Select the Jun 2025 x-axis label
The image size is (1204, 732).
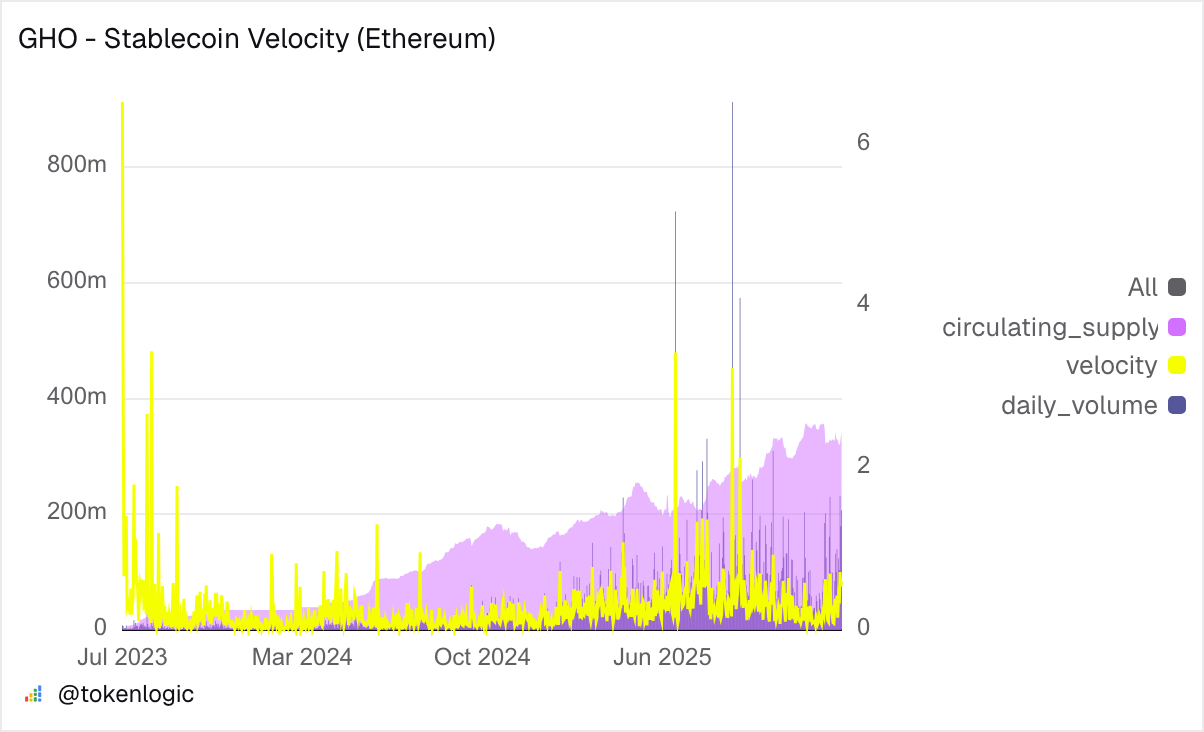click(x=662, y=657)
